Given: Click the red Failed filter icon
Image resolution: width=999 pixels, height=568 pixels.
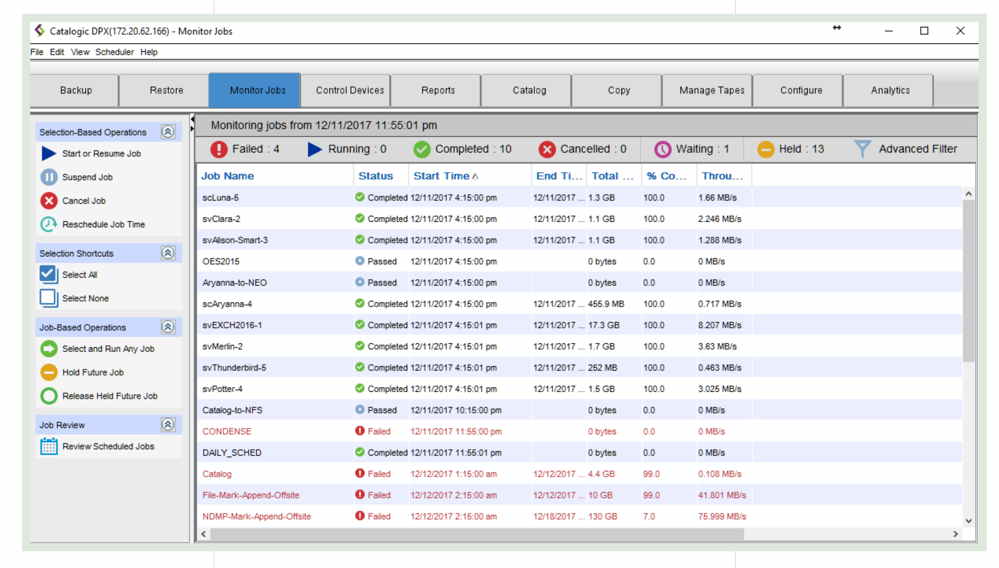Looking at the screenshot, I should [x=219, y=149].
